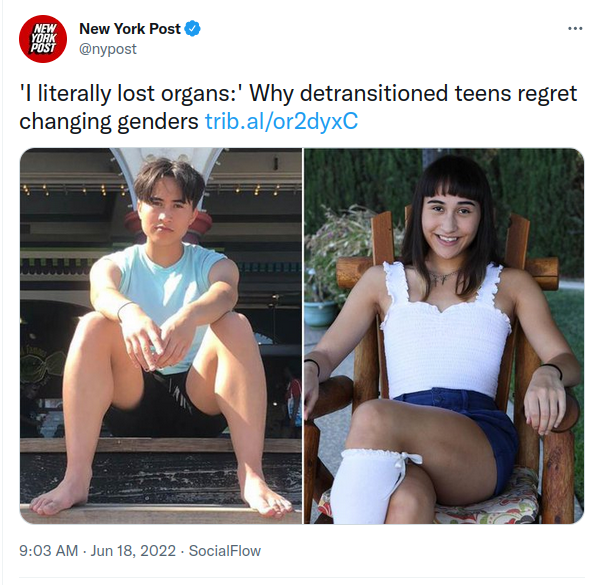The image size is (601, 585).
Task: Open the SocialFlow source label
Action: [225, 551]
